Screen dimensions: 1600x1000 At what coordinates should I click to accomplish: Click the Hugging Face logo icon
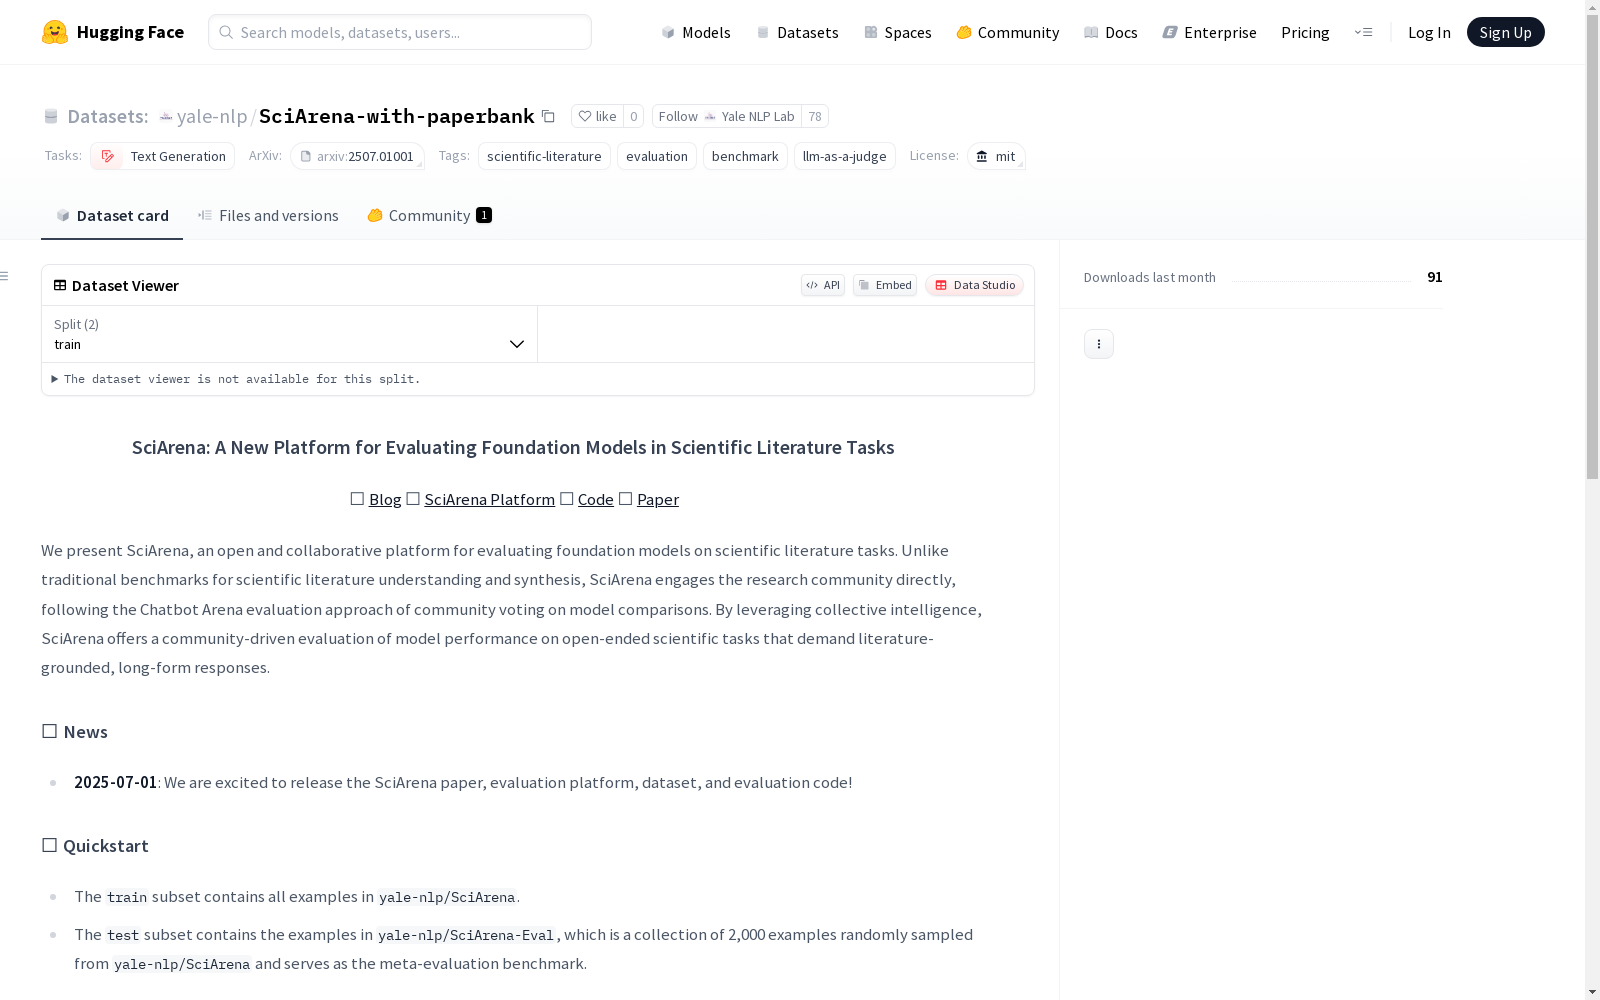coord(55,32)
